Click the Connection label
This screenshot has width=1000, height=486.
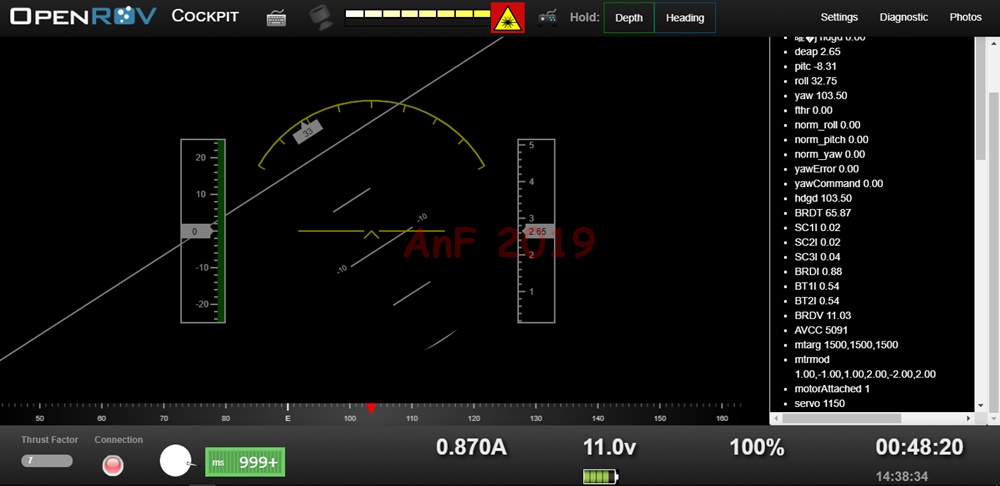(x=119, y=440)
